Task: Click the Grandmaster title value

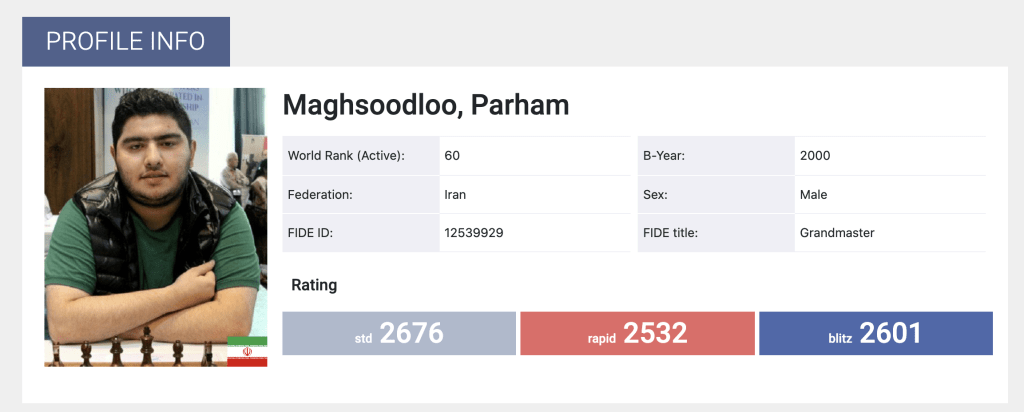Action: [x=837, y=233]
